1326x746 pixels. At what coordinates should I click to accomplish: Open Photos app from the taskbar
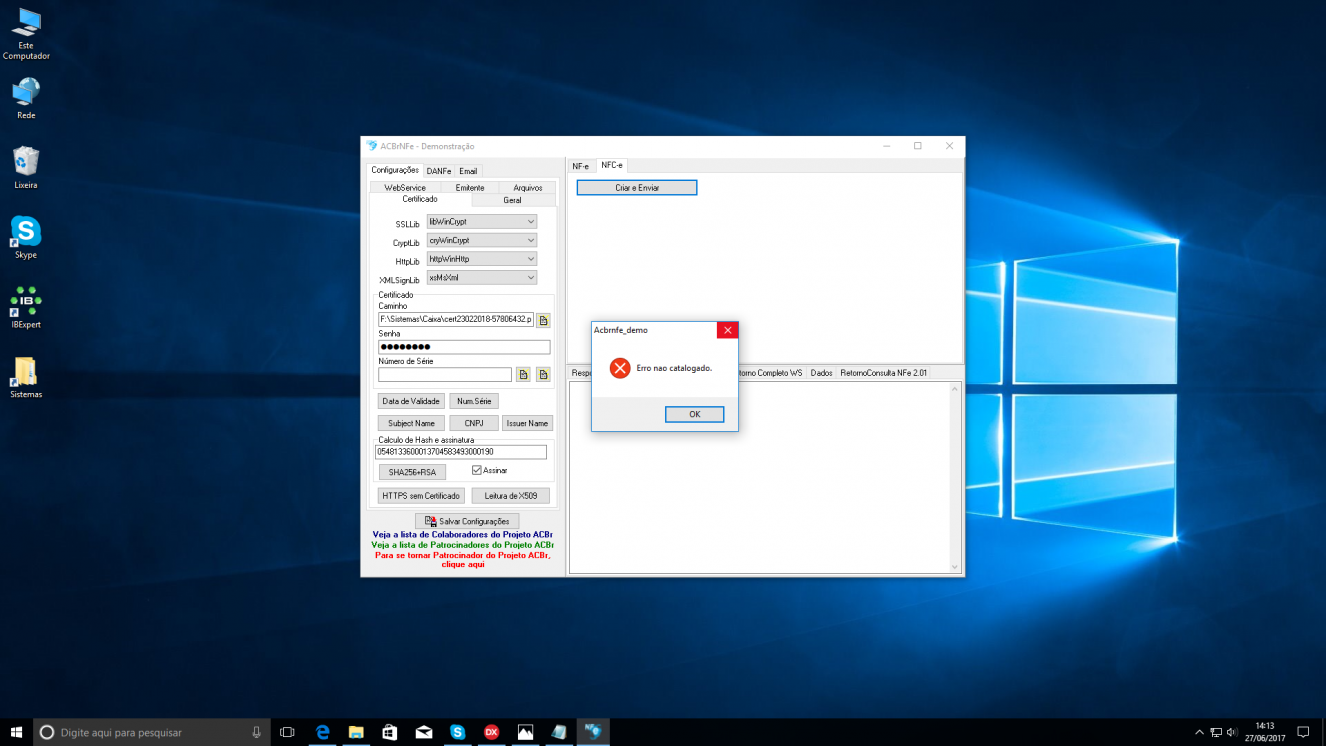click(526, 732)
